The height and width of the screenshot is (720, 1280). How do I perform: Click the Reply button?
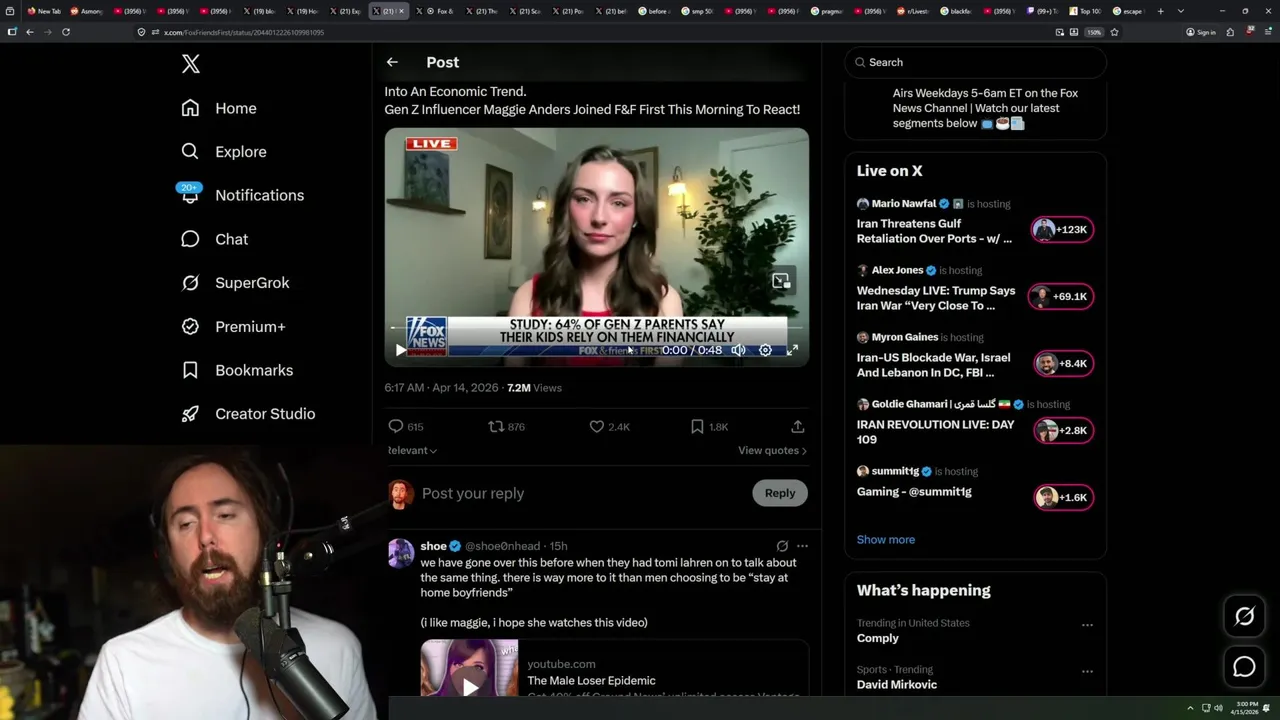[x=780, y=493]
